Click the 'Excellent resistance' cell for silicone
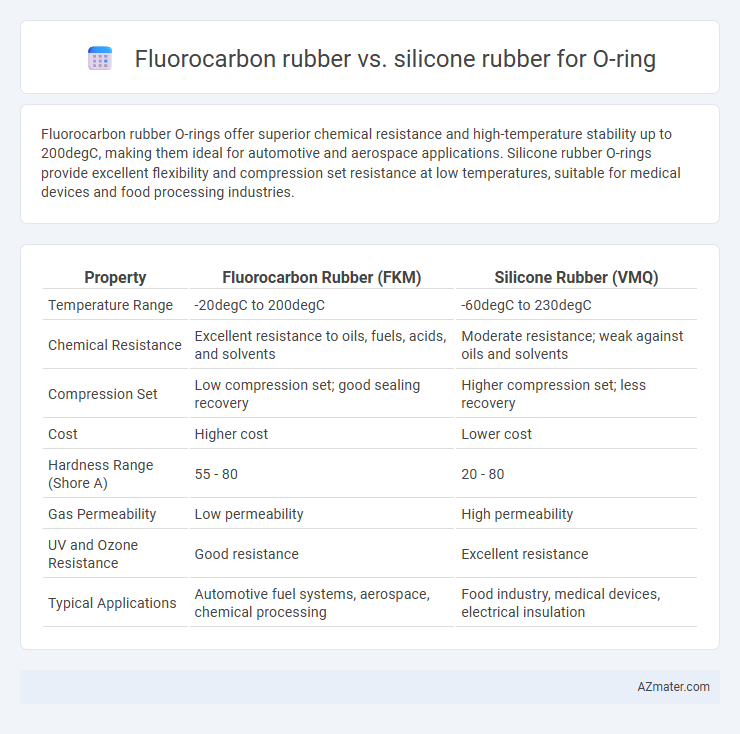The width and height of the screenshot is (740, 734). (x=525, y=554)
